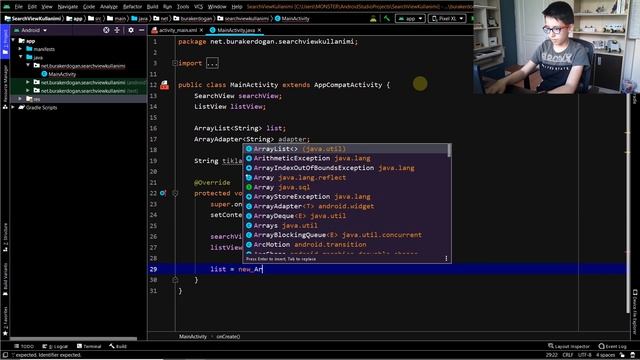Choose ArrayStoreException suggestion
The height and width of the screenshot is (360, 640).
pyautogui.click(x=346, y=197)
